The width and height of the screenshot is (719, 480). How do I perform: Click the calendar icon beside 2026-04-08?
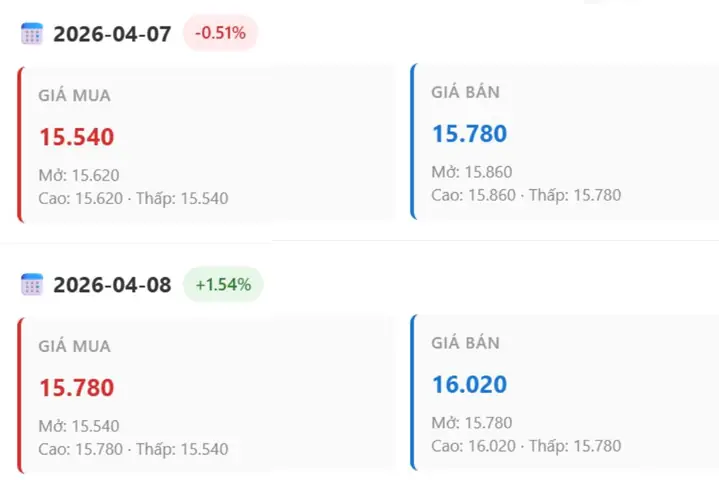point(32,285)
